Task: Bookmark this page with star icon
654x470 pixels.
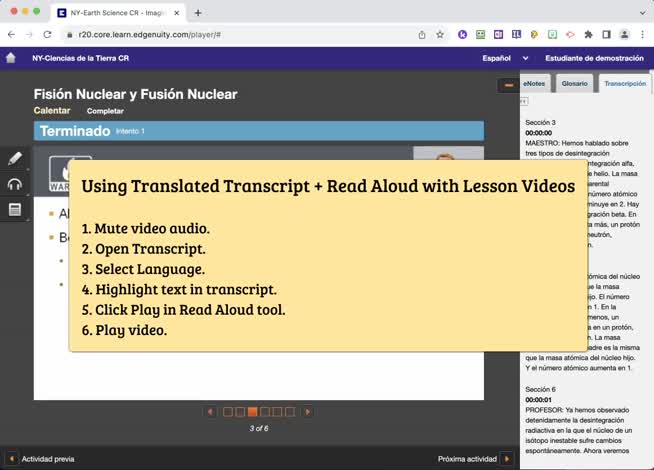Action: click(x=440, y=34)
